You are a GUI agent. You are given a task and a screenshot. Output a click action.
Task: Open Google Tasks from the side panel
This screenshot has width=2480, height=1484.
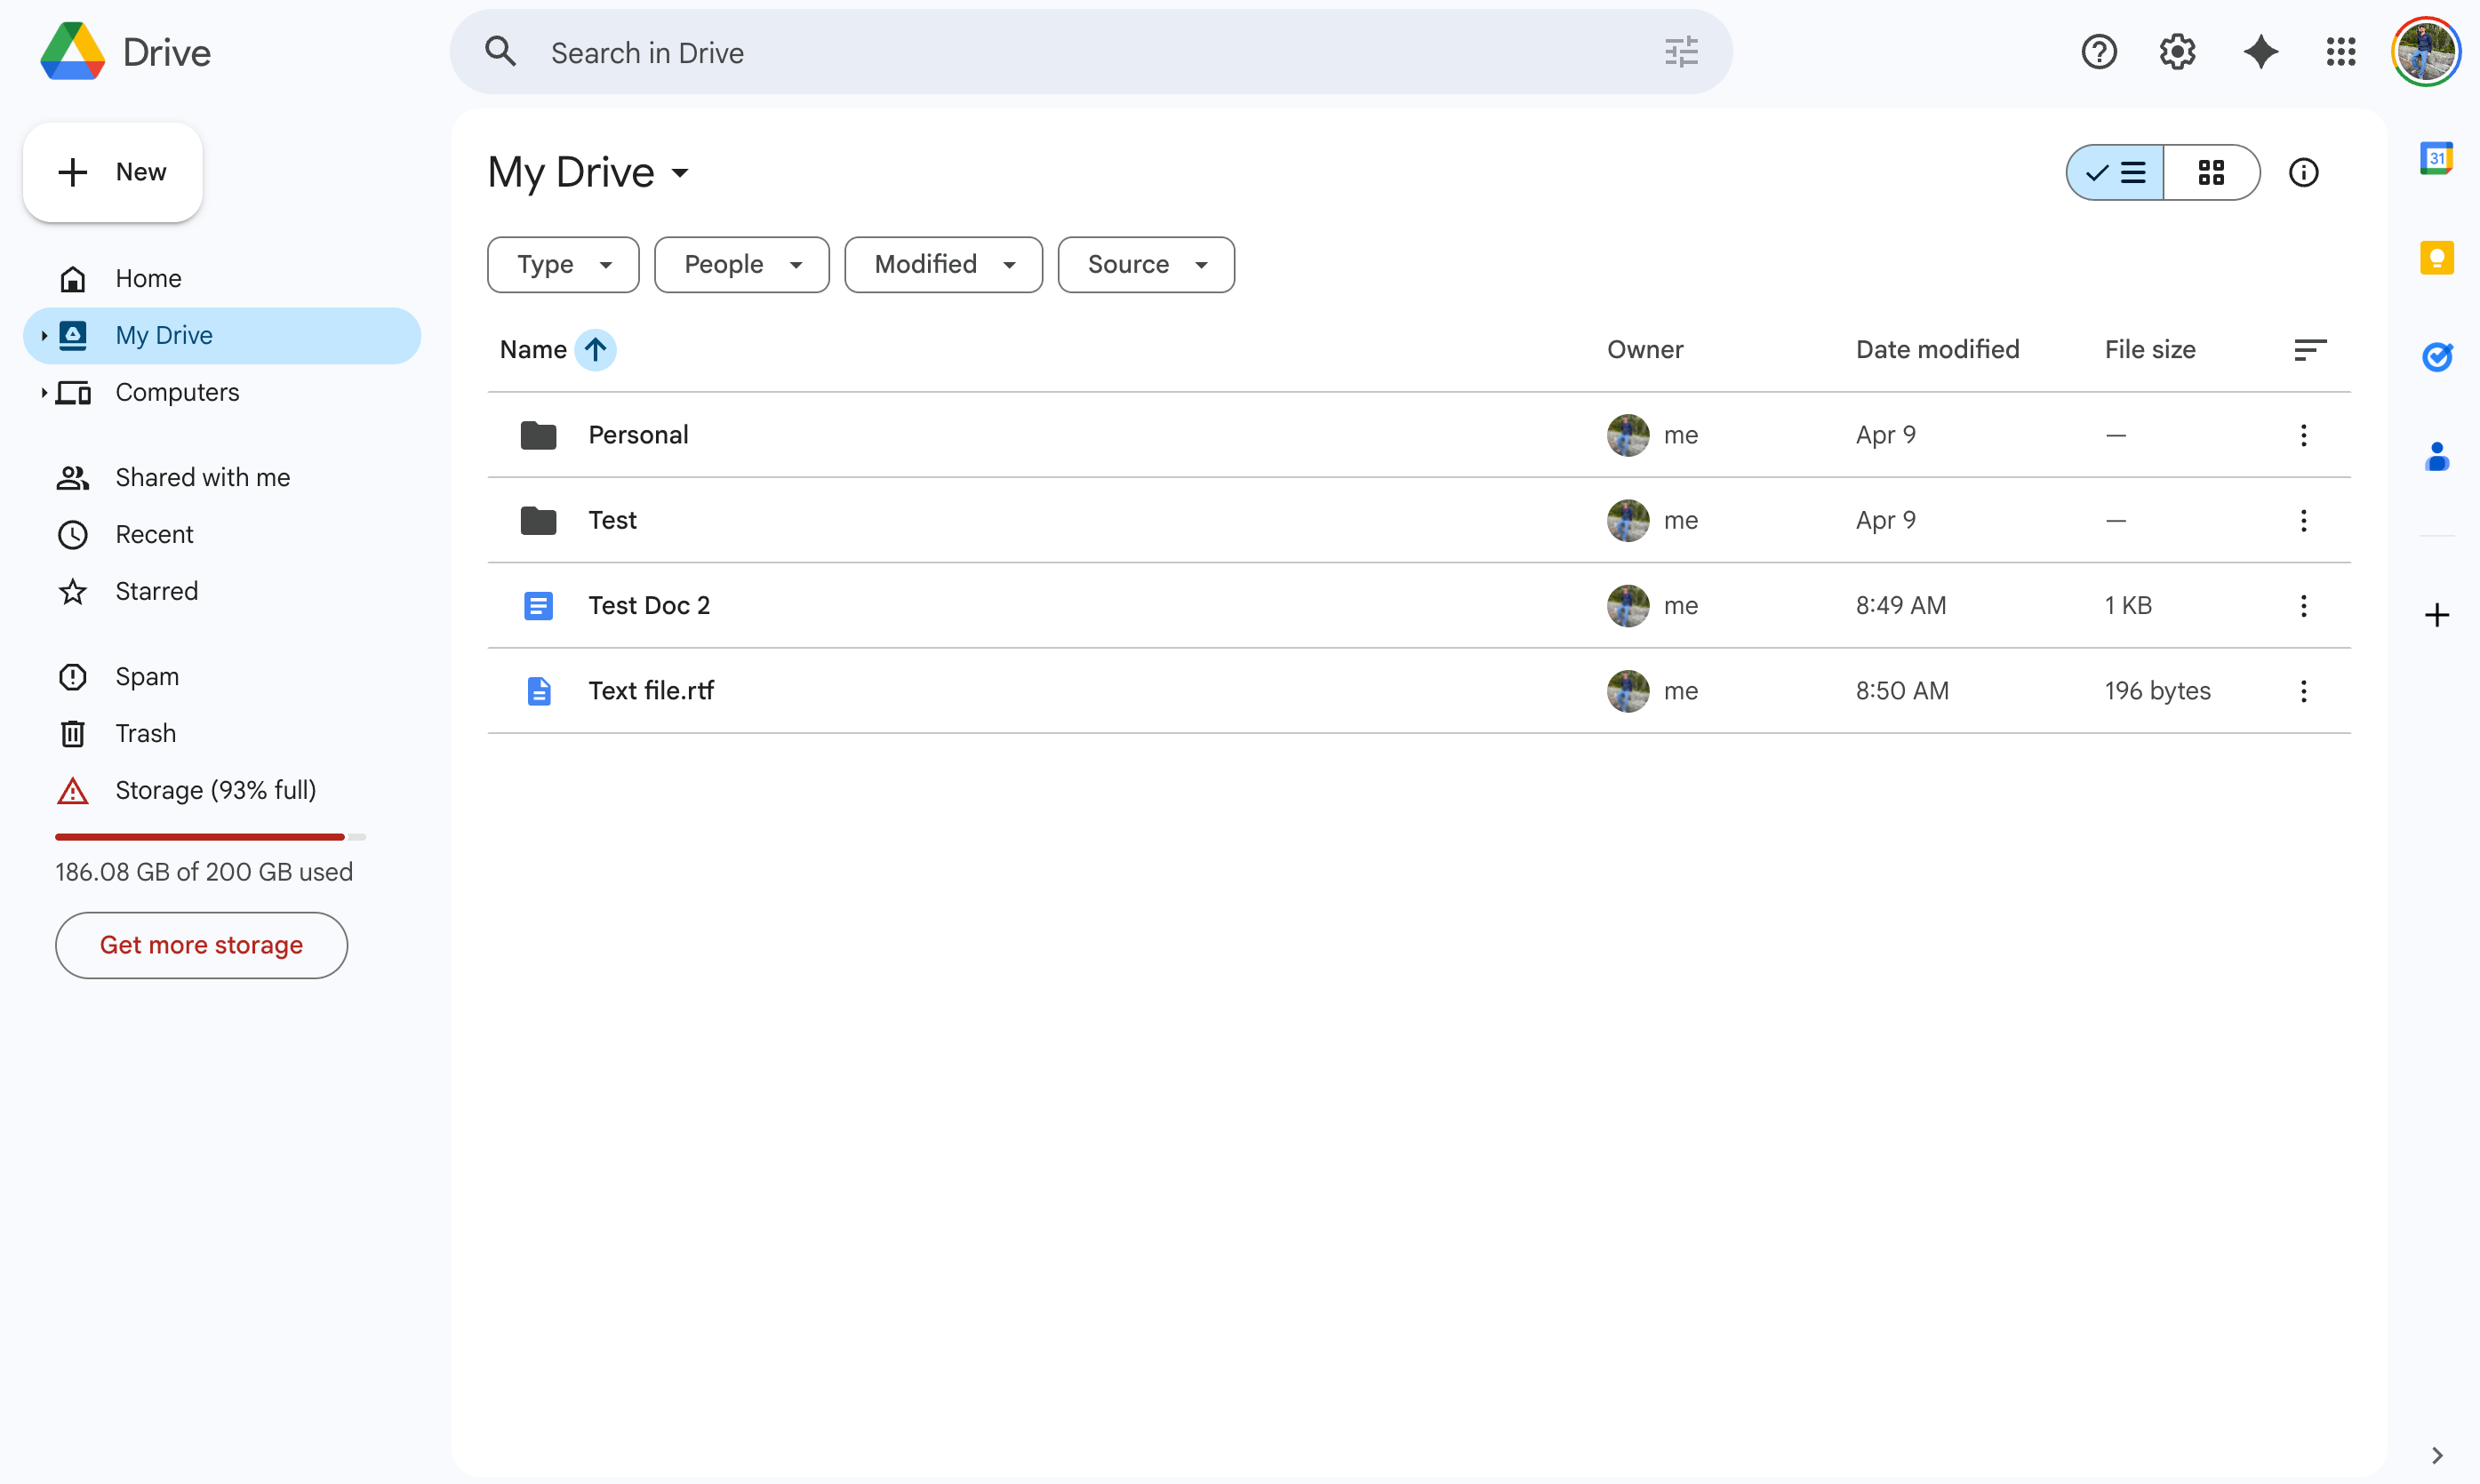tap(2437, 356)
